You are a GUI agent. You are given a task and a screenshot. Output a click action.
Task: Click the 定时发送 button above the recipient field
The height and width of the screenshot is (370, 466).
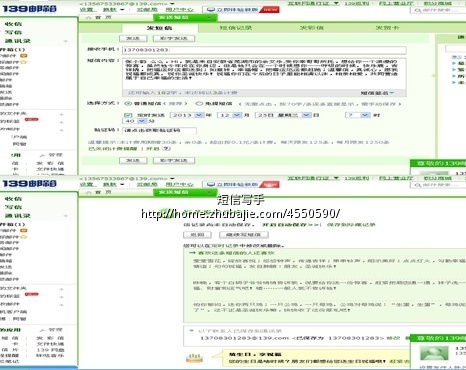click(x=174, y=39)
